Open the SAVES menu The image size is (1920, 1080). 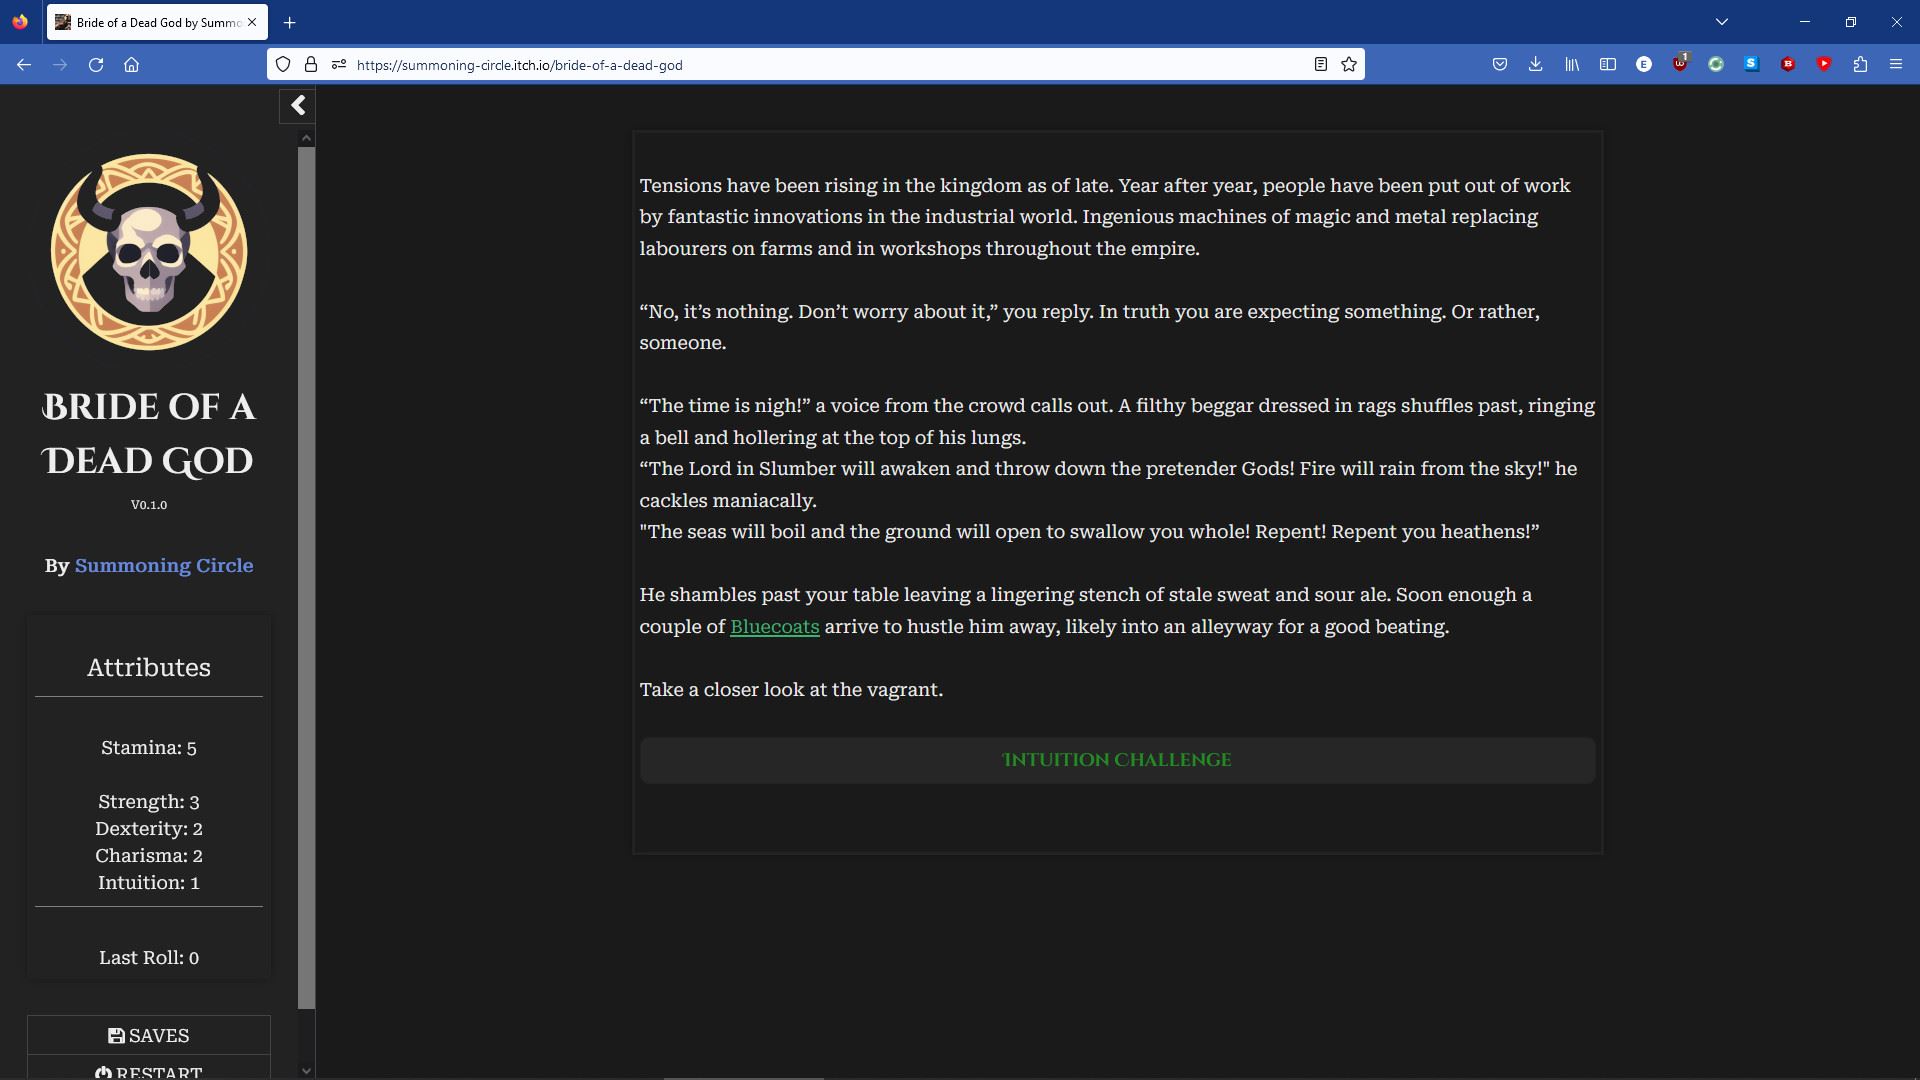point(149,1035)
